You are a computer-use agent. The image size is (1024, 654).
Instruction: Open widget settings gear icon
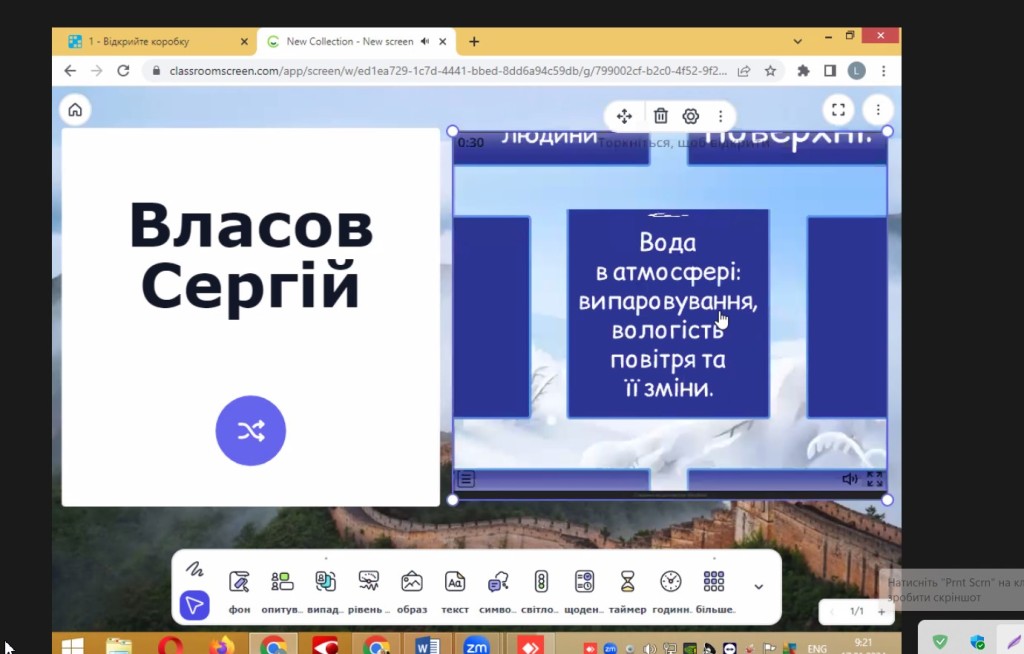pos(690,116)
